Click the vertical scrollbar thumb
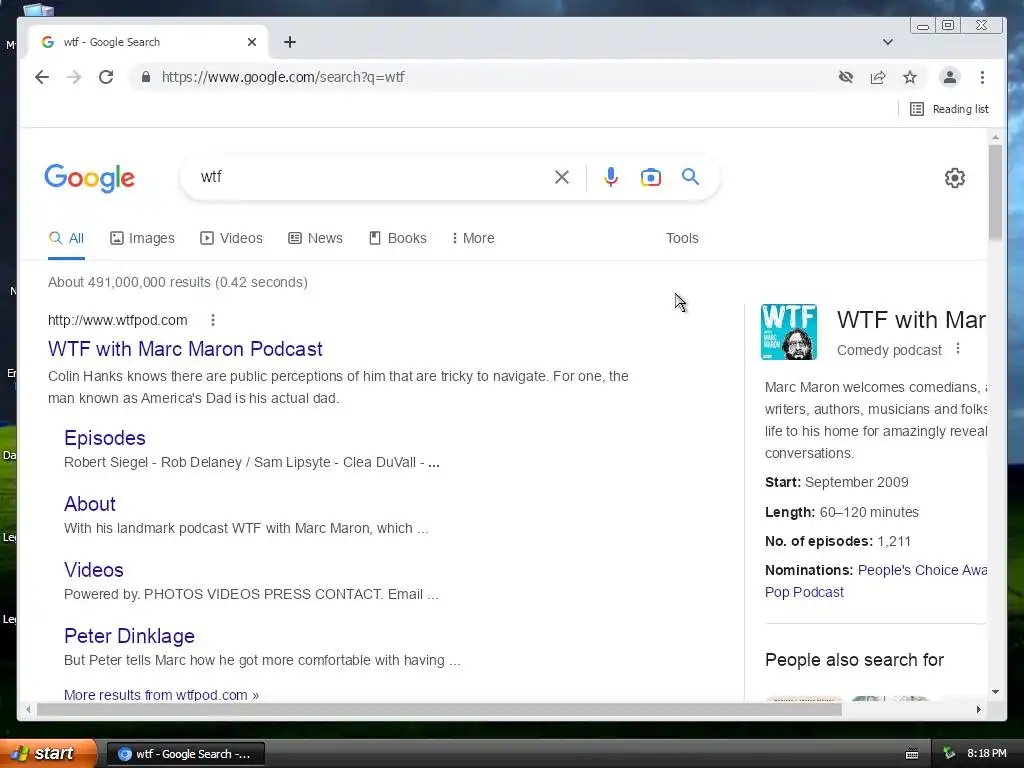Viewport: 1024px width, 768px height. click(995, 191)
